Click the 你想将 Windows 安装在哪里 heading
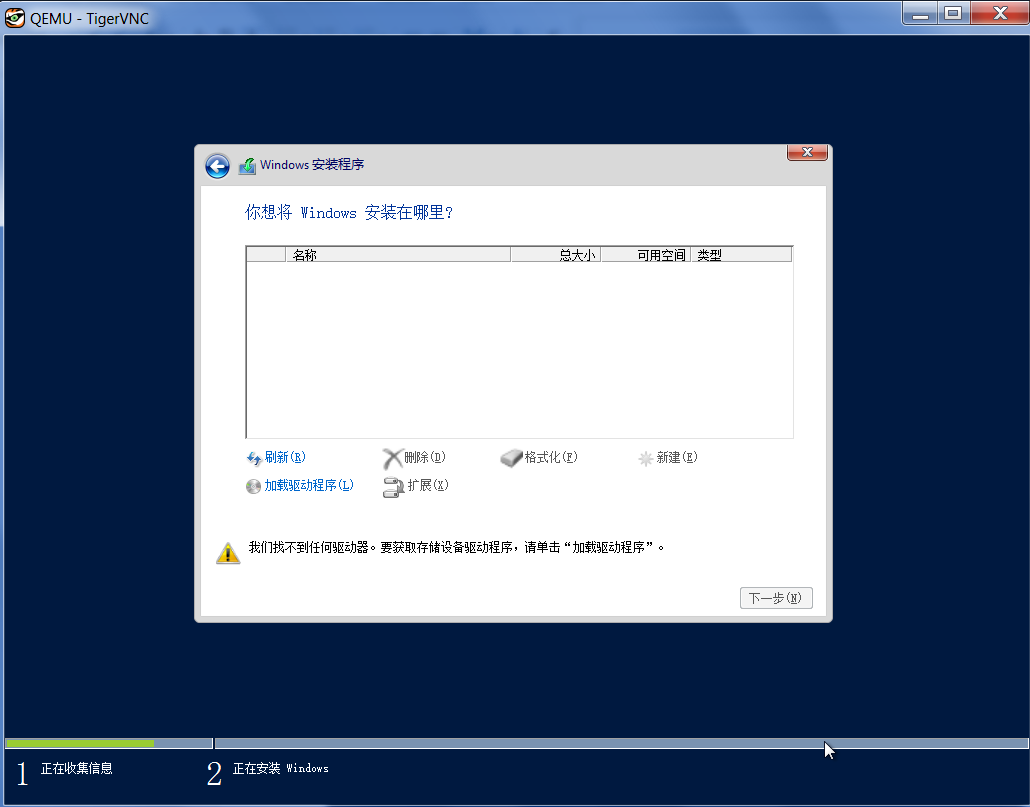This screenshot has height=807, width=1030. click(349, 213)
